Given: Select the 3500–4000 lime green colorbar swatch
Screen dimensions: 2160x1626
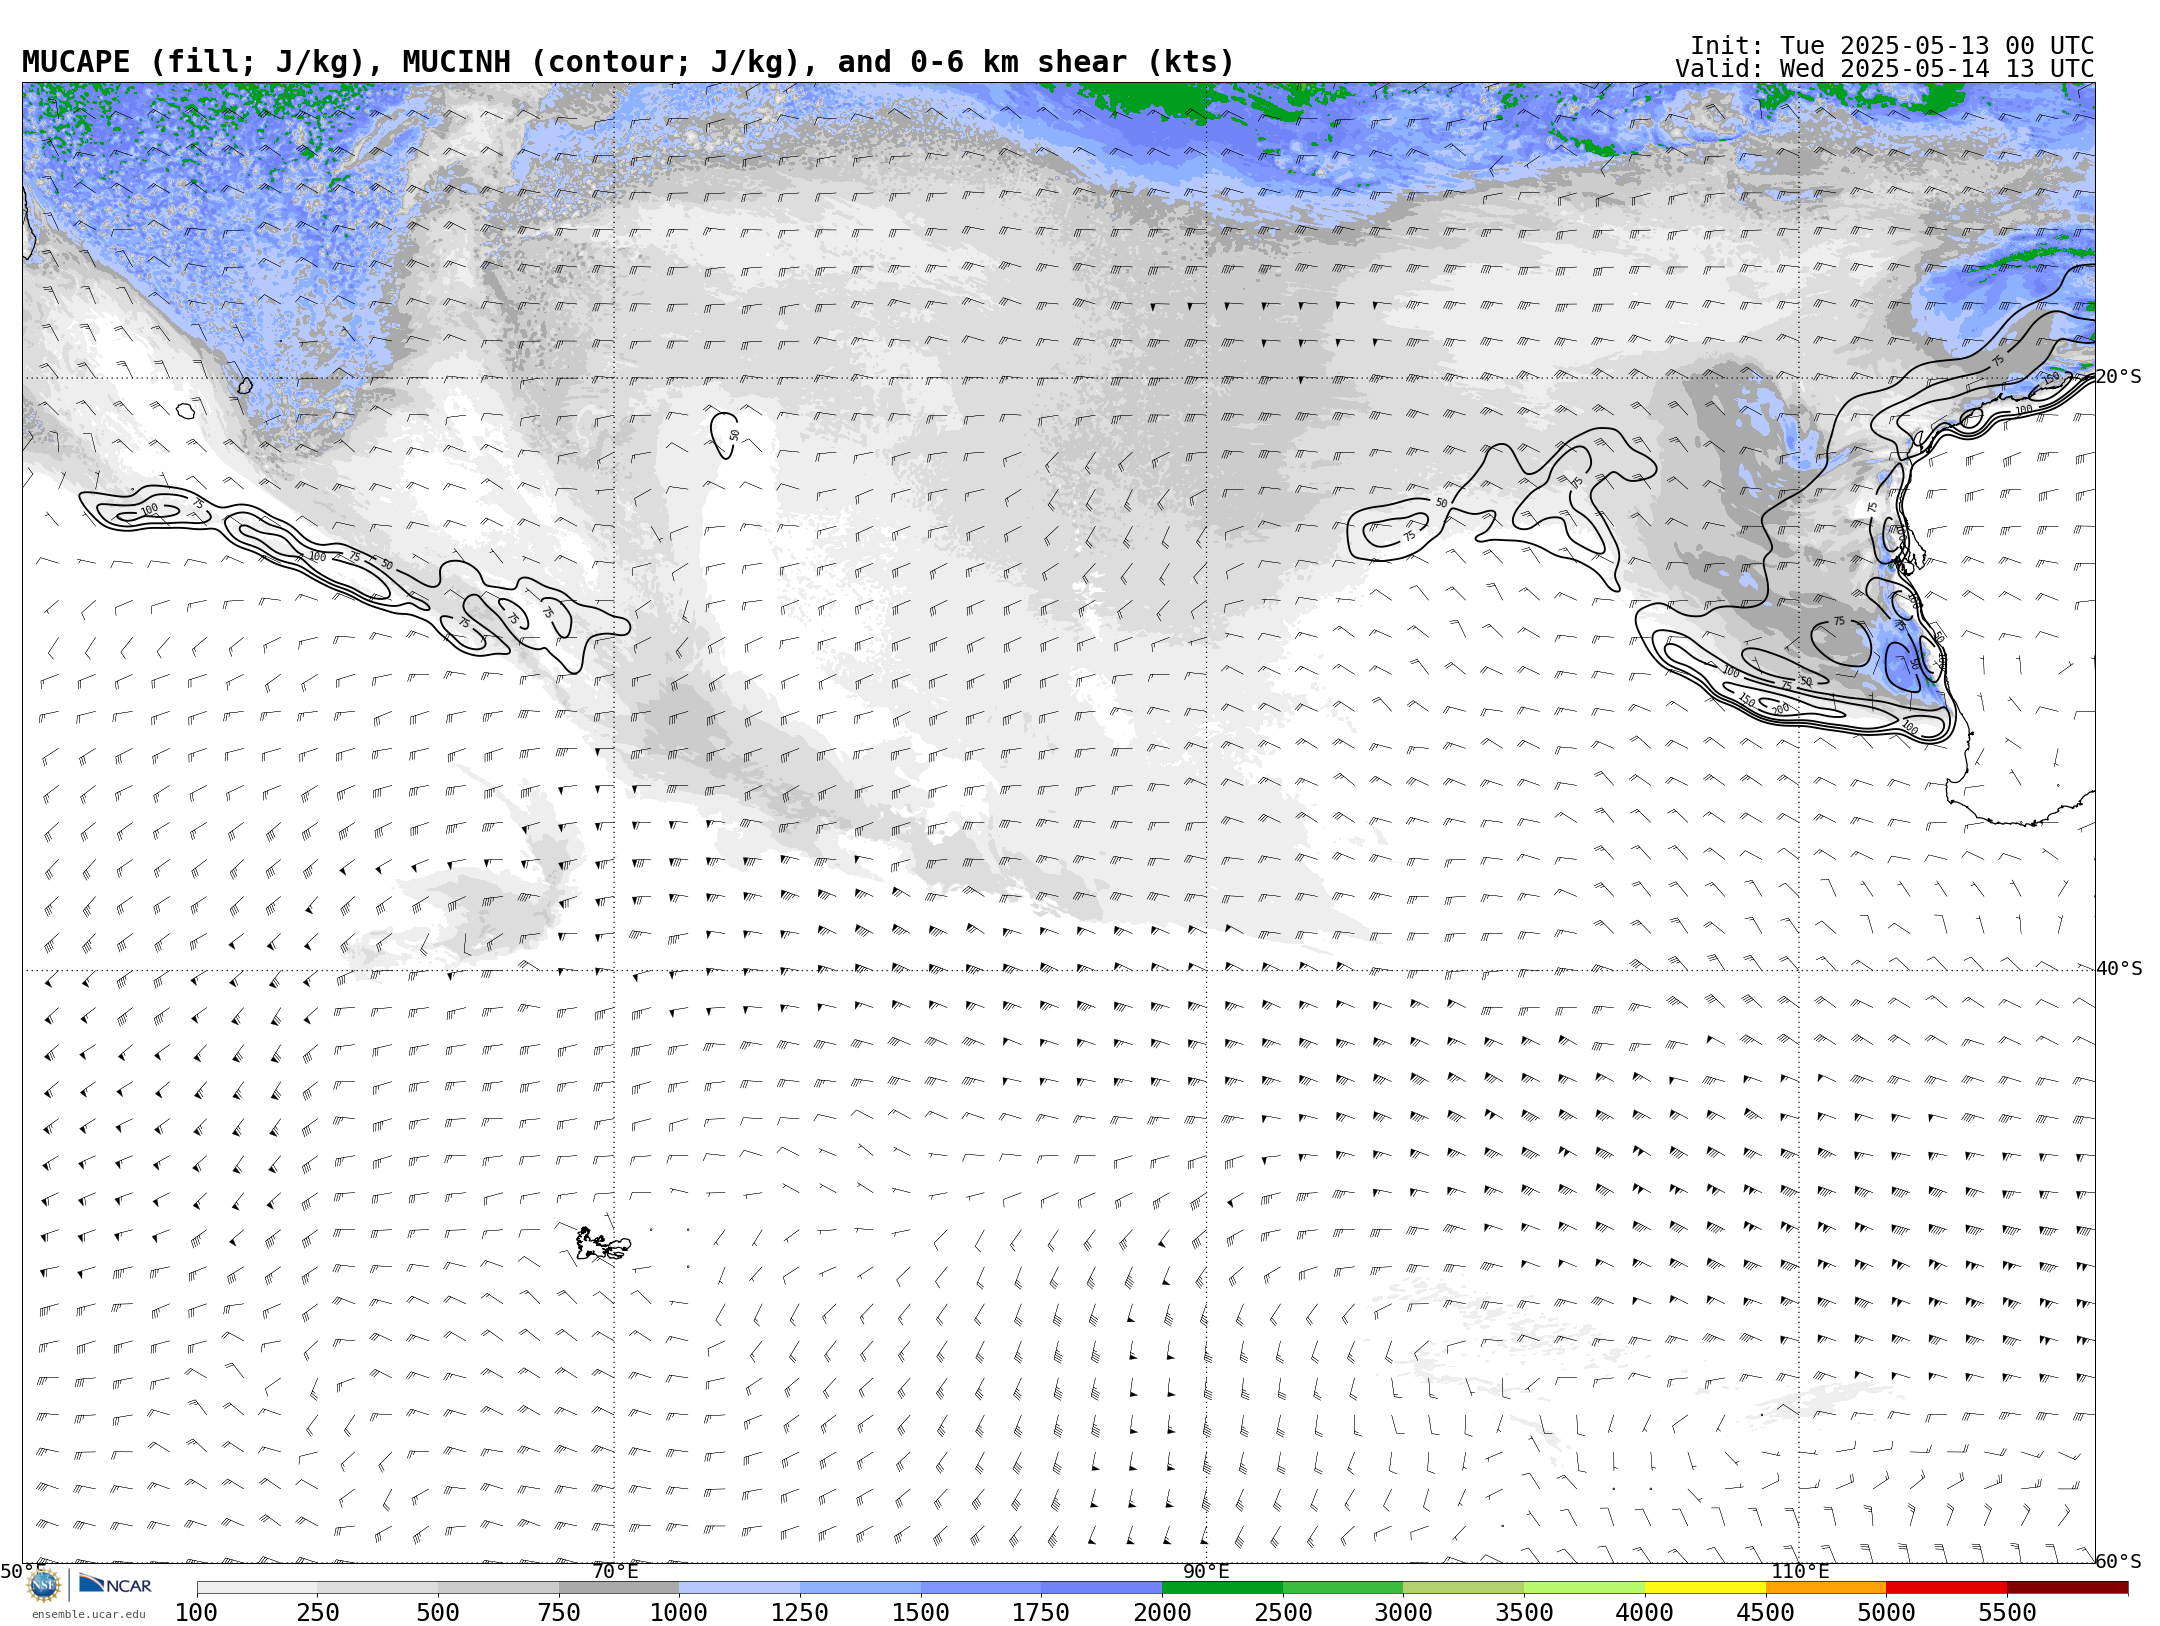Looking at the screenshot, I should (1584, 1588).
